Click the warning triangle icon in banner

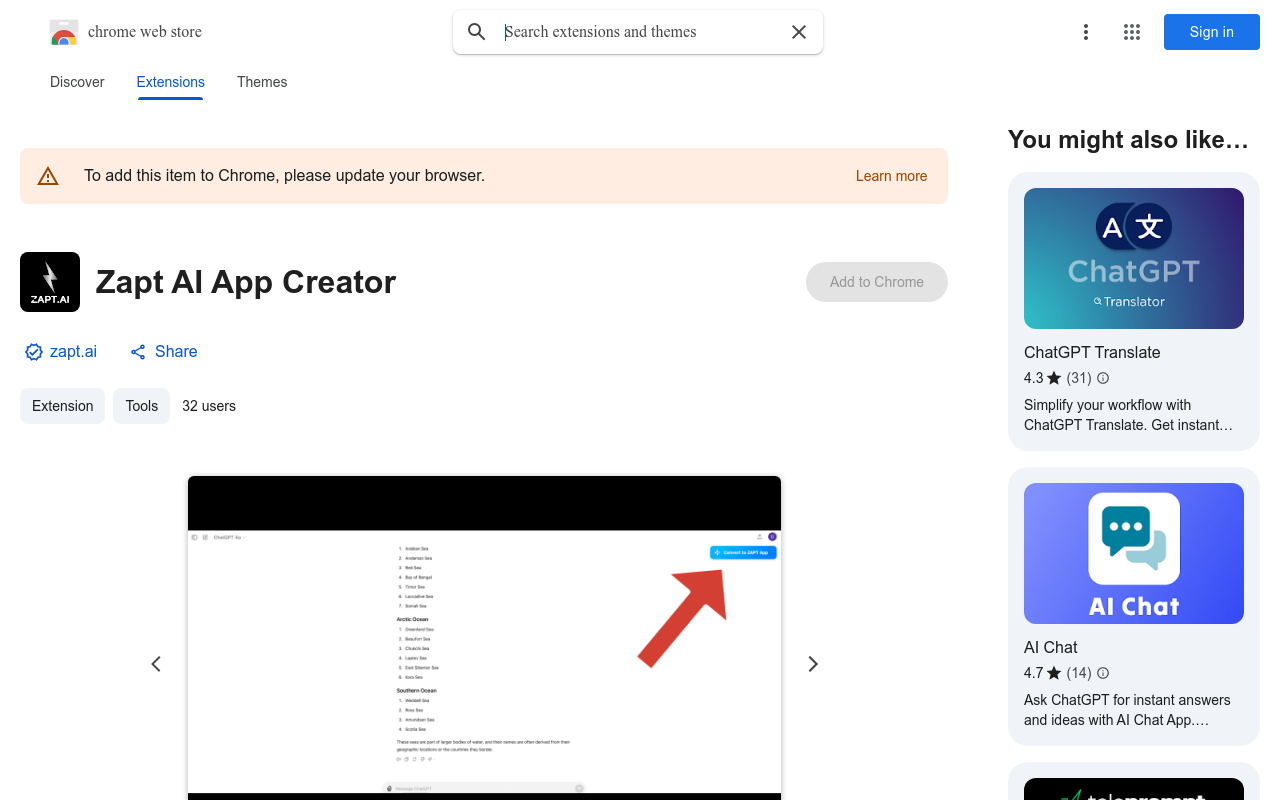(48, 176)
